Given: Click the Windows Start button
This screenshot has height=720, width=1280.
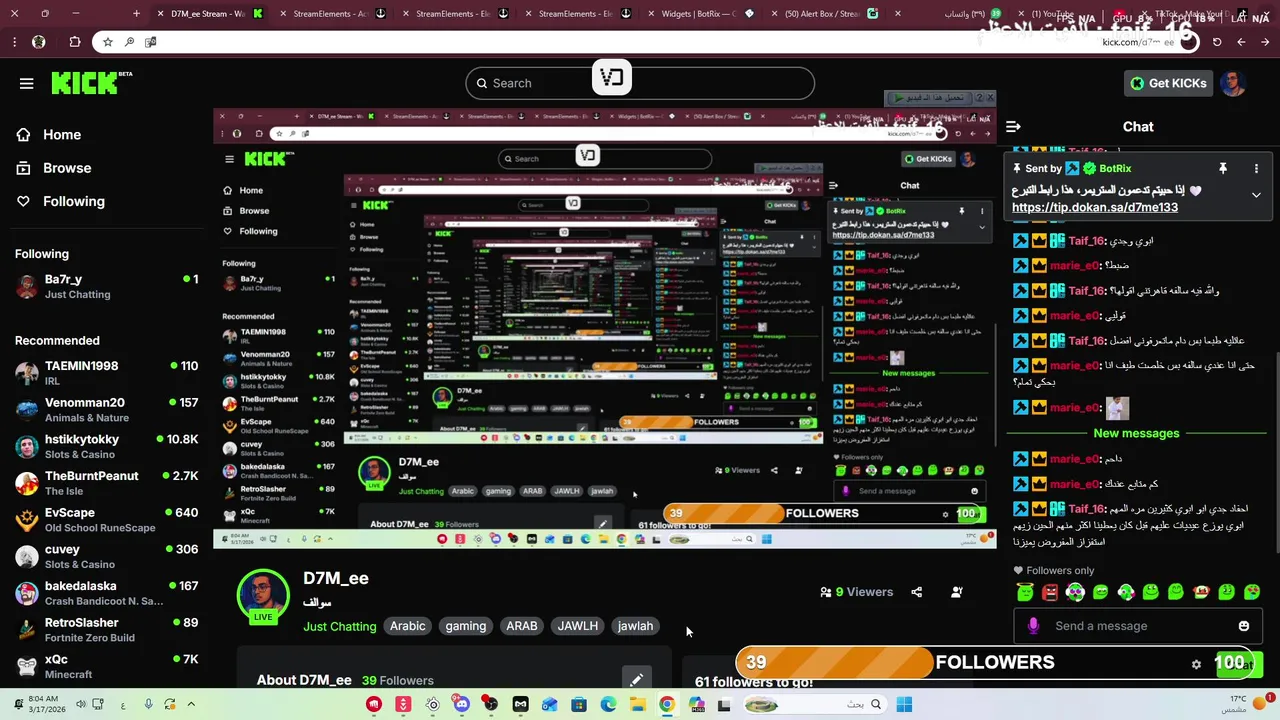Looking at the screenshot, I should coord(904,704).
